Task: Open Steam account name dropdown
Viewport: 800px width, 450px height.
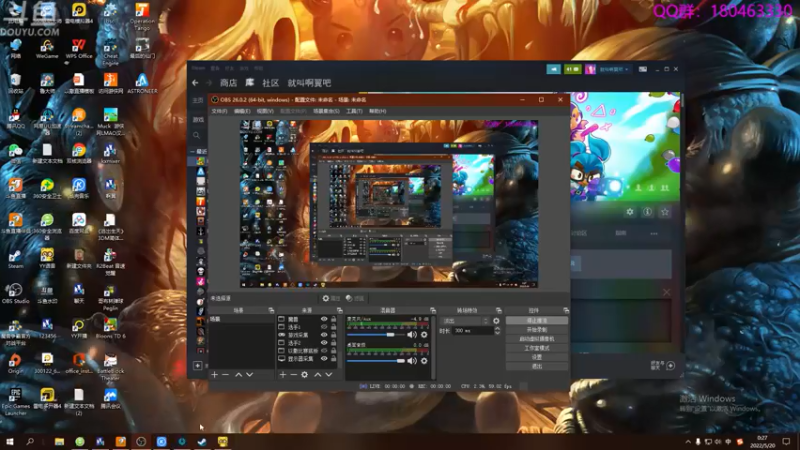Action: [614, 69]
